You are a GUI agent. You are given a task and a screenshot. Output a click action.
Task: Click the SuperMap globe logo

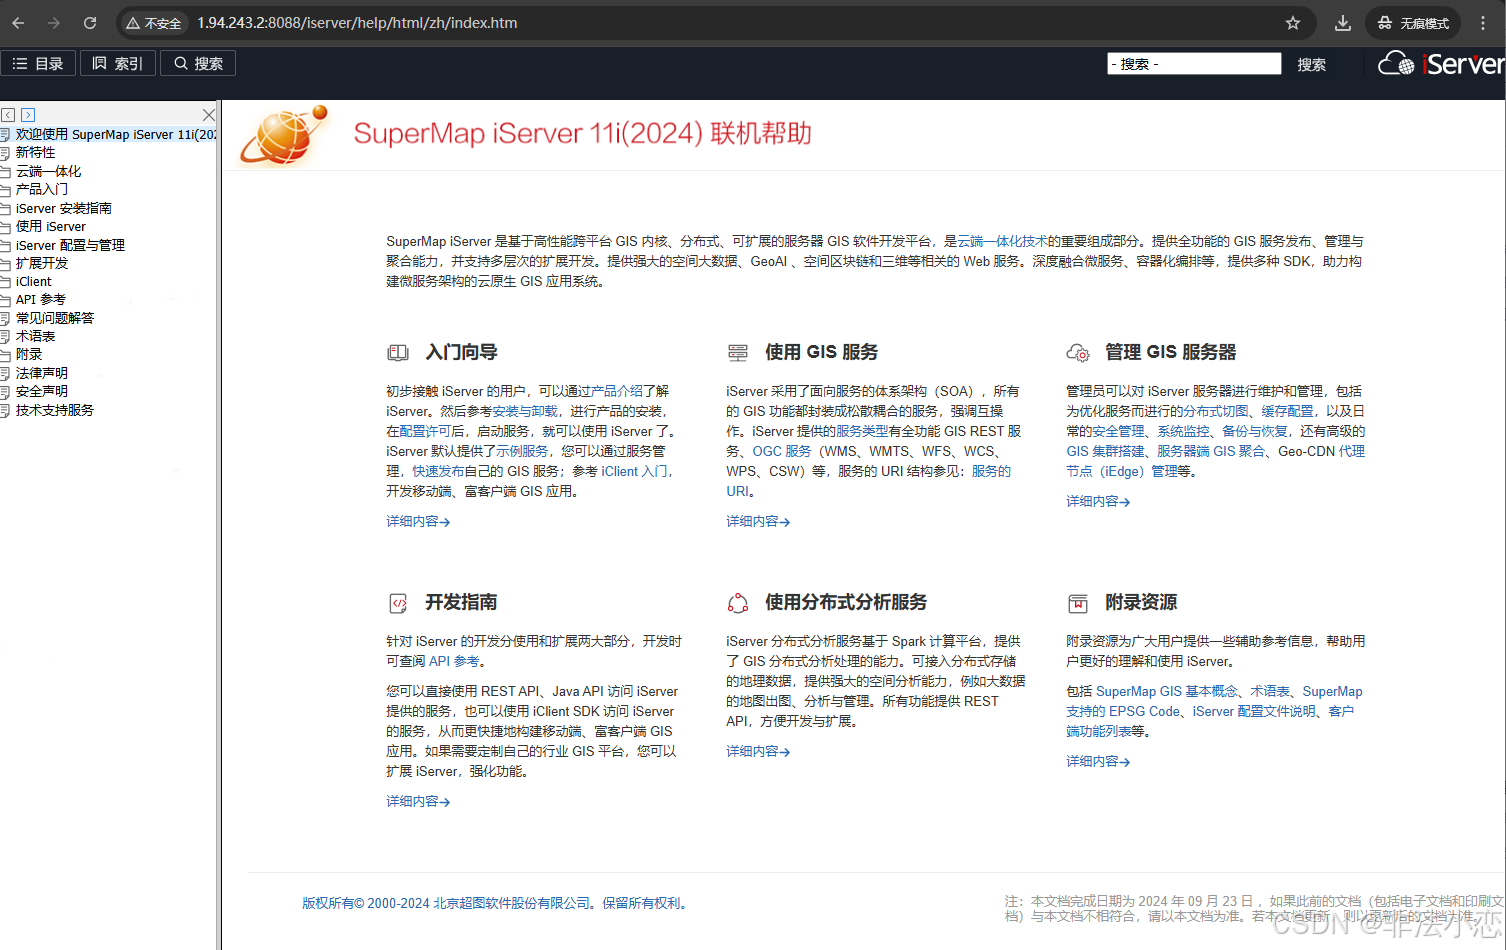[284, 134]
